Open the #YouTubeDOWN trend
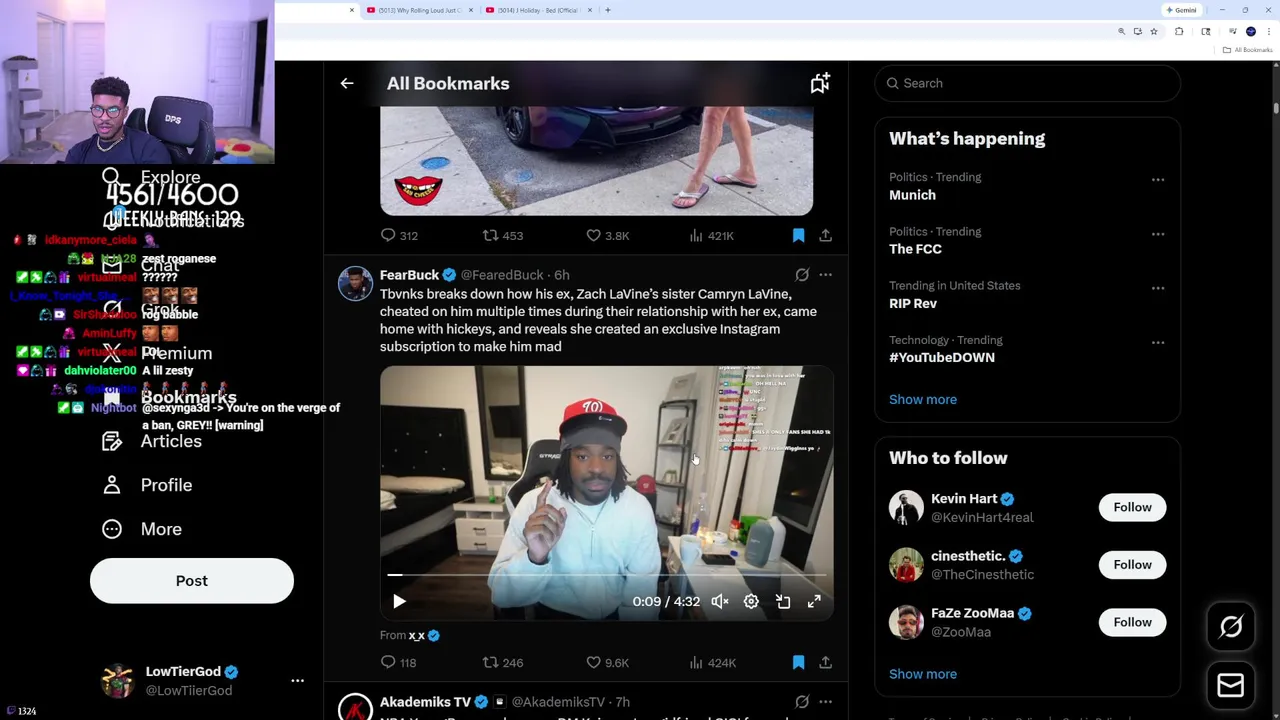This screenshot has height=720, width=1280. 942,357
